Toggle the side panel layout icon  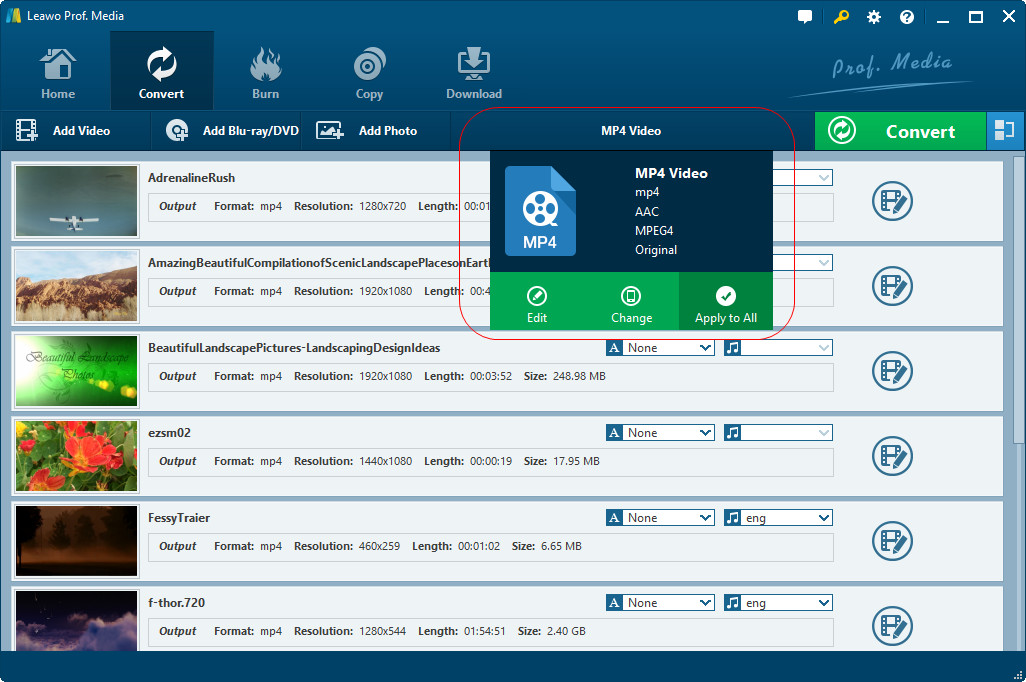[x=1005, y=131]
